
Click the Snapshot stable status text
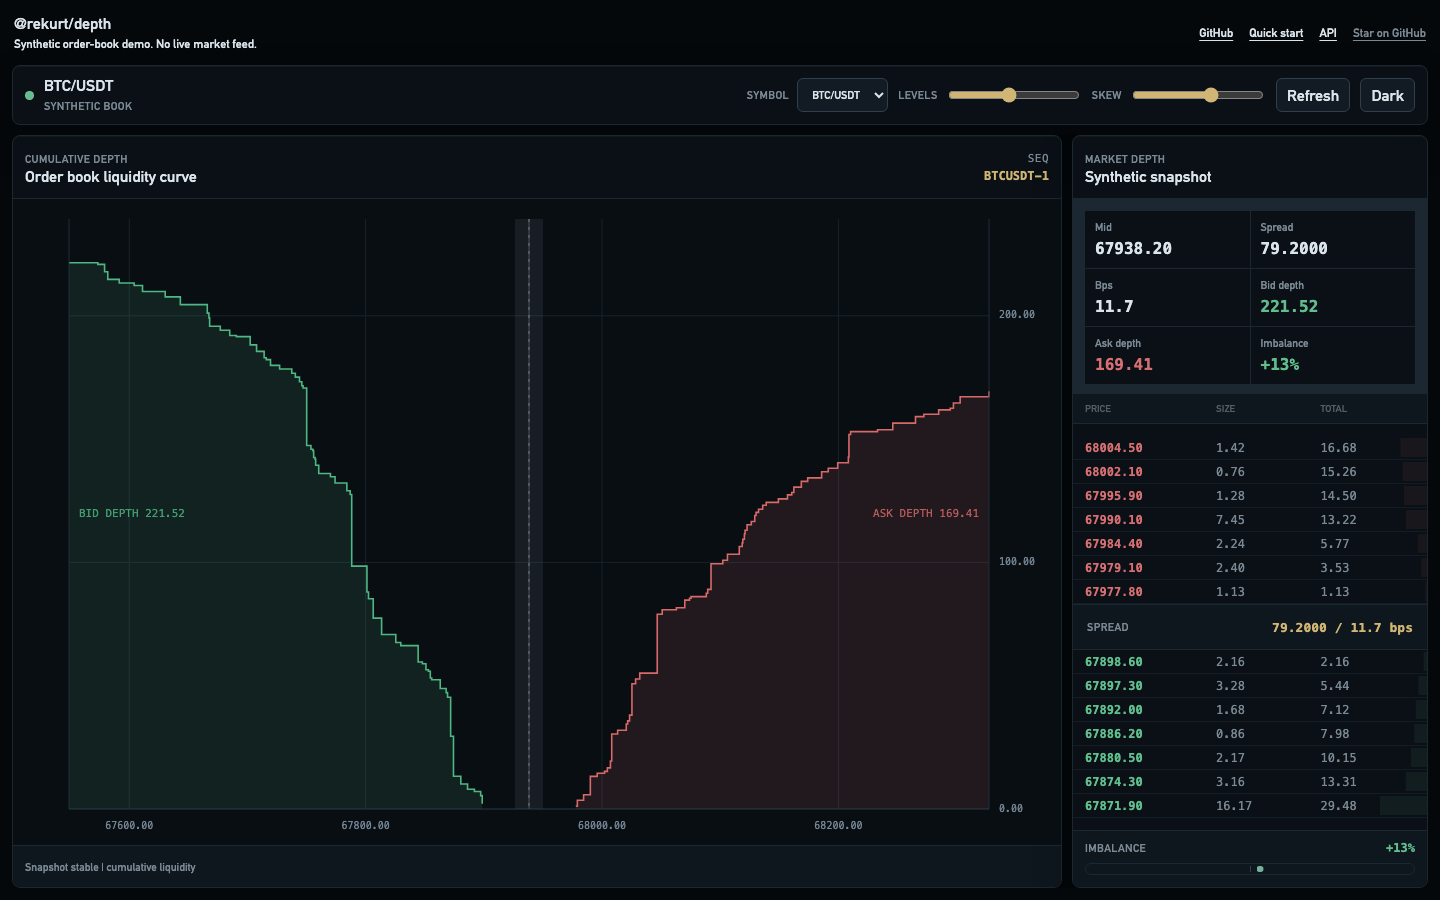click(110, 867)
